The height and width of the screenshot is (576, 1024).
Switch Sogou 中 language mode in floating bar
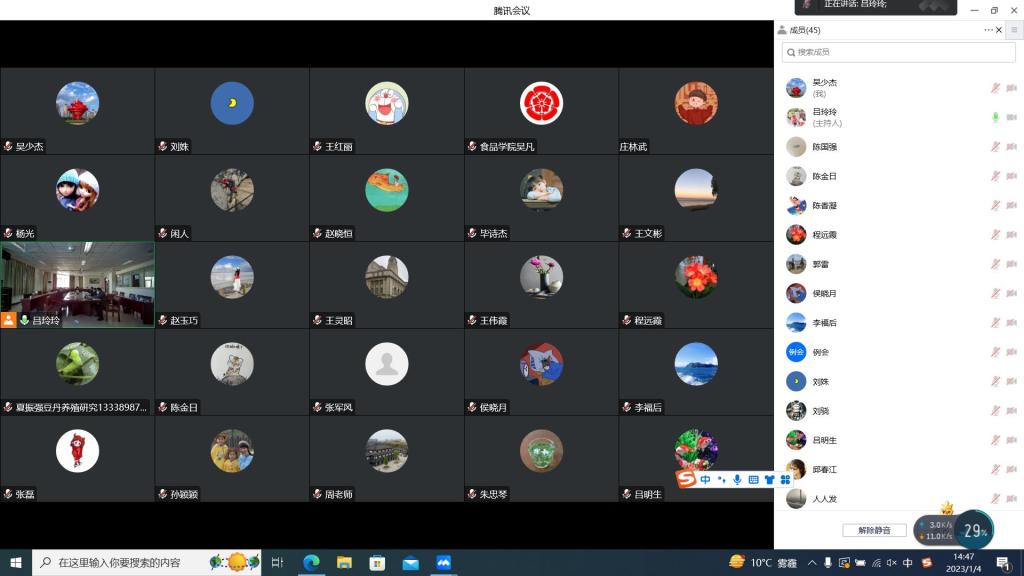(x=705, y=480)
